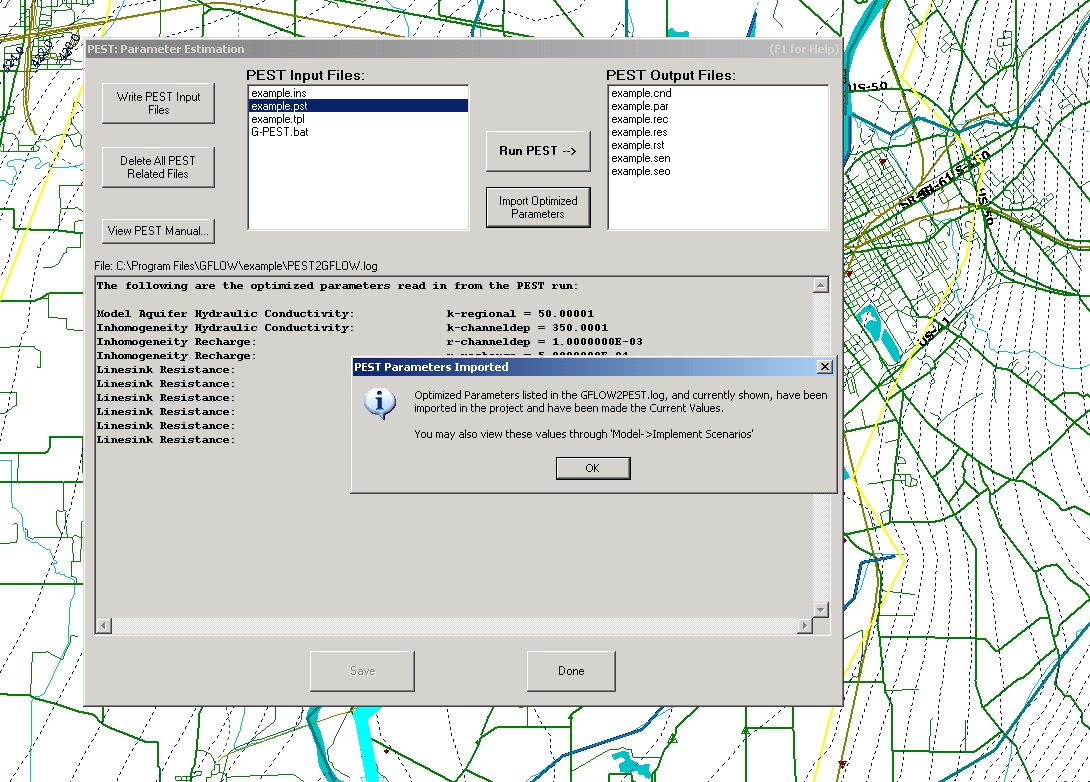Screen dimensions: 1090x782
Task: Click the log horizontal scroll left arrow
Action: tap(104, 626)
